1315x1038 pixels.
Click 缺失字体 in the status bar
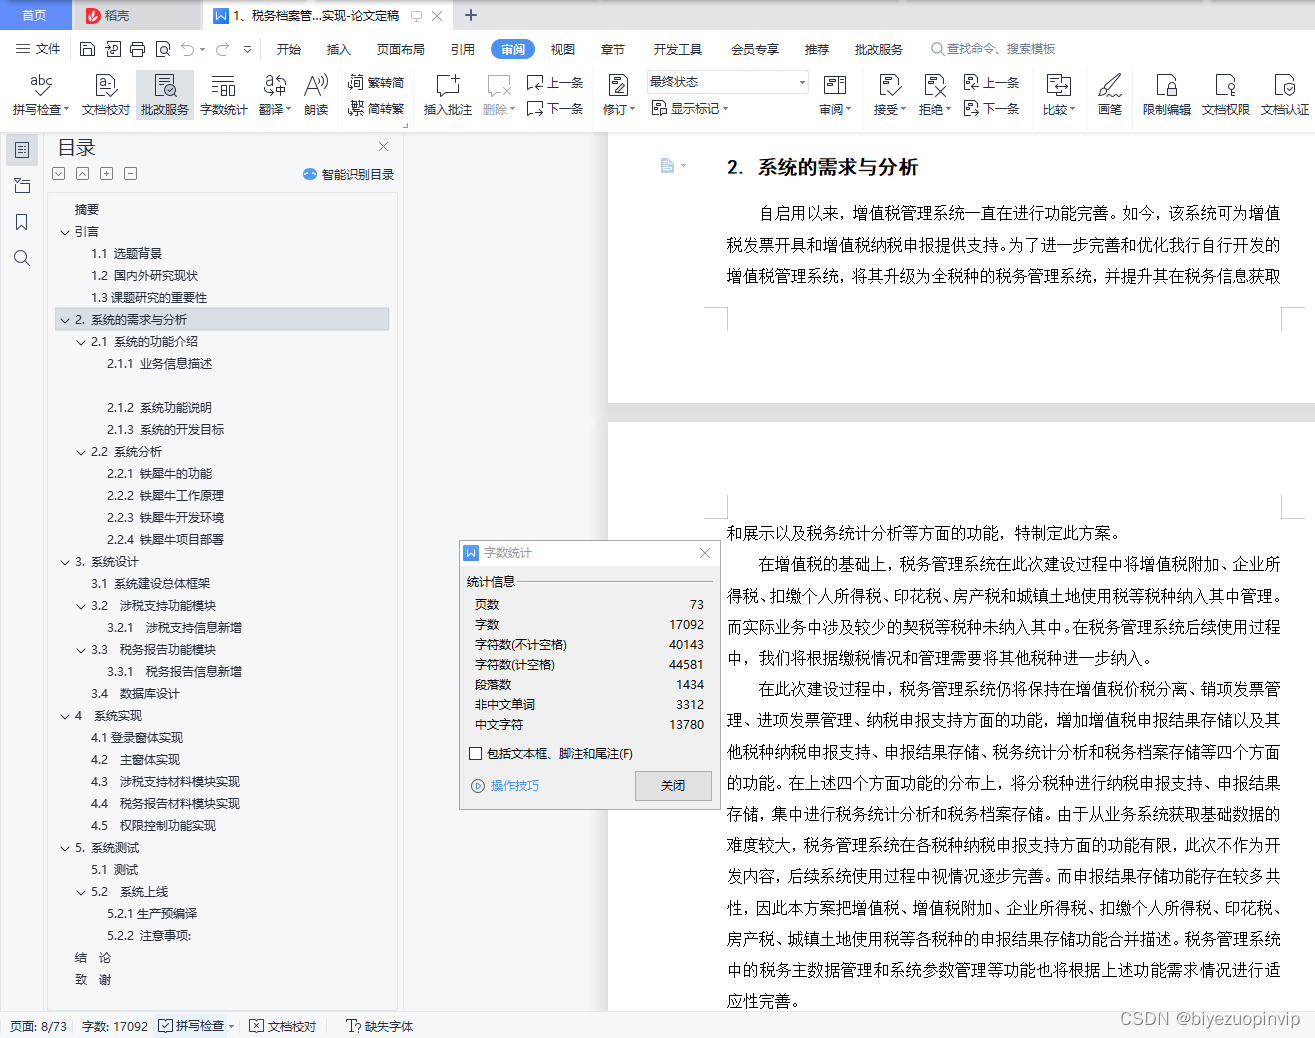click(379, 1026)
